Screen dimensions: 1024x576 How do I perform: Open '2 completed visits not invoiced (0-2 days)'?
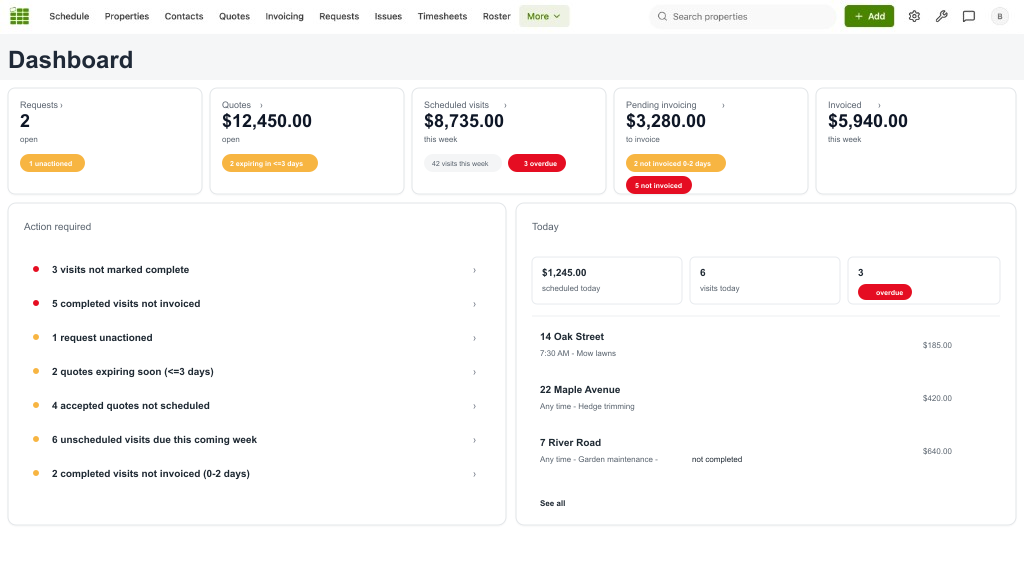tap(257, 473)
